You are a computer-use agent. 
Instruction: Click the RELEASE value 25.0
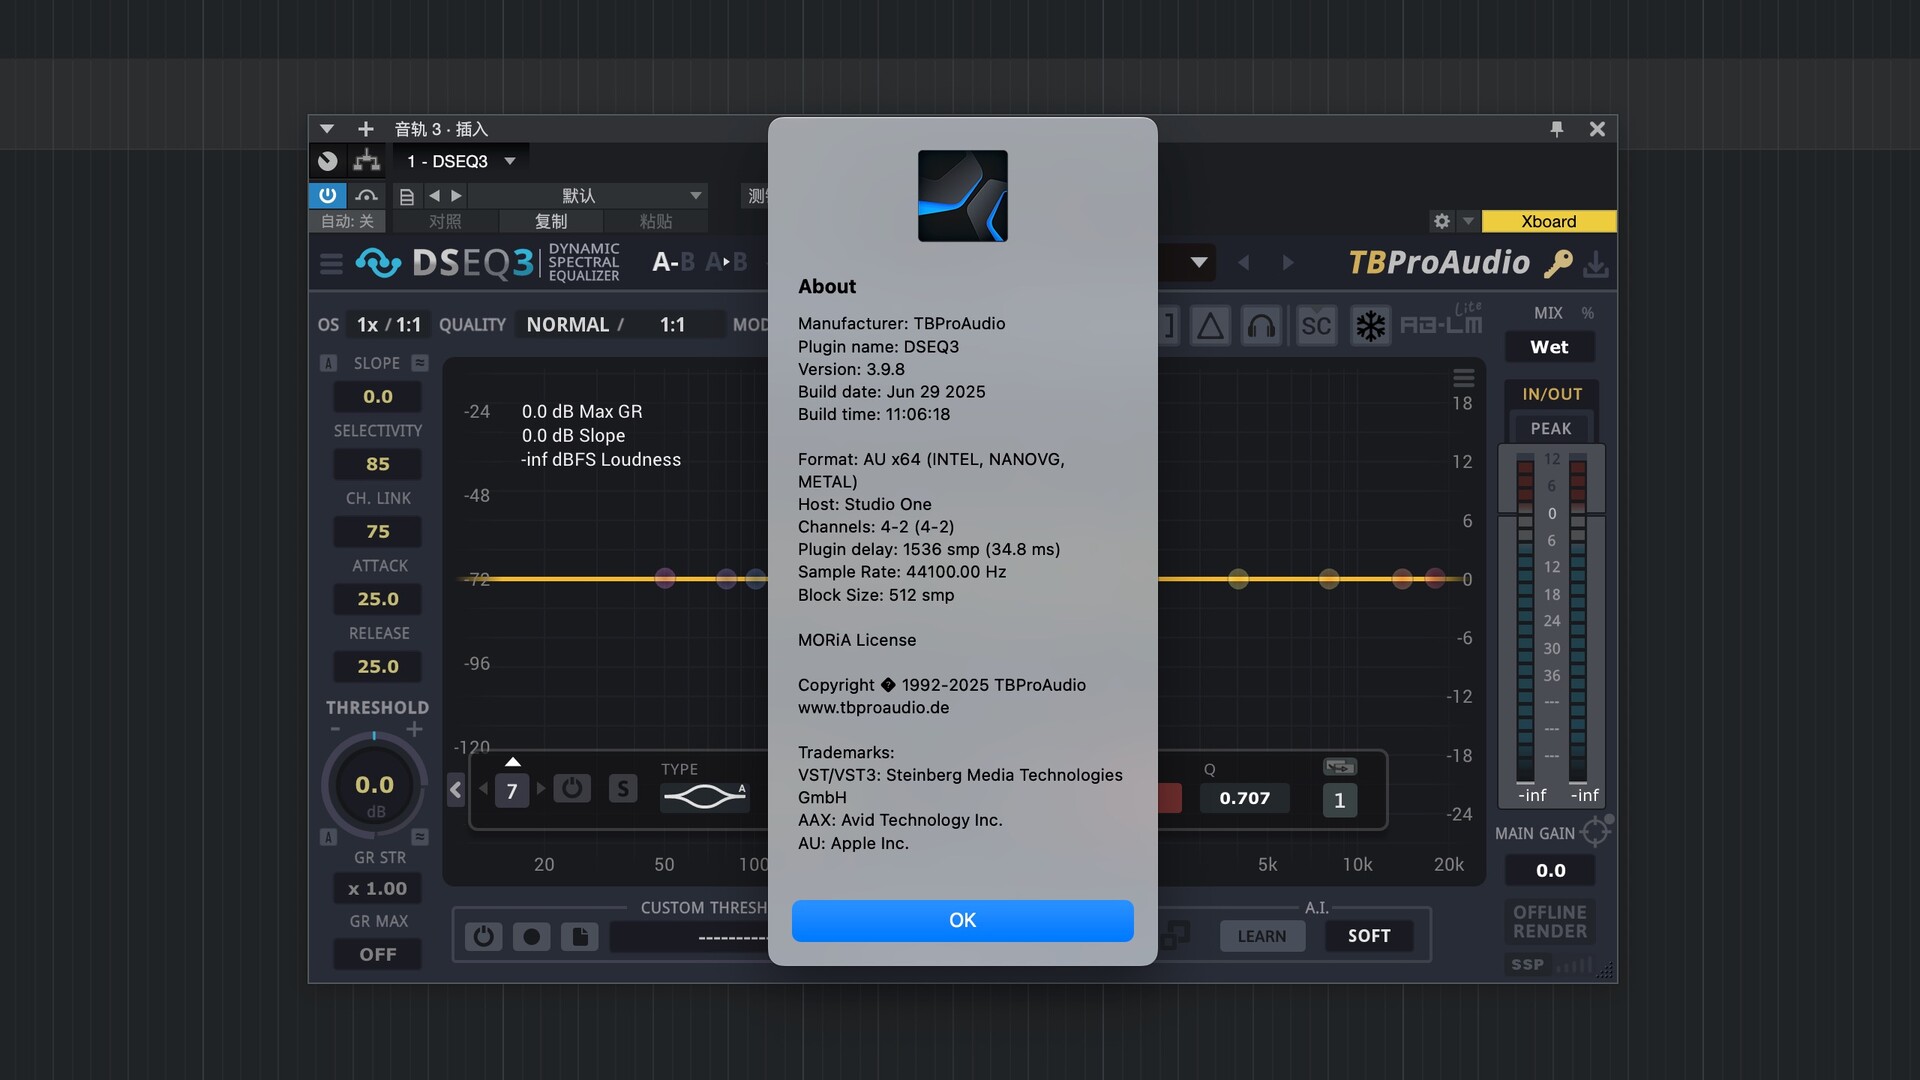(x=377, y=667)
